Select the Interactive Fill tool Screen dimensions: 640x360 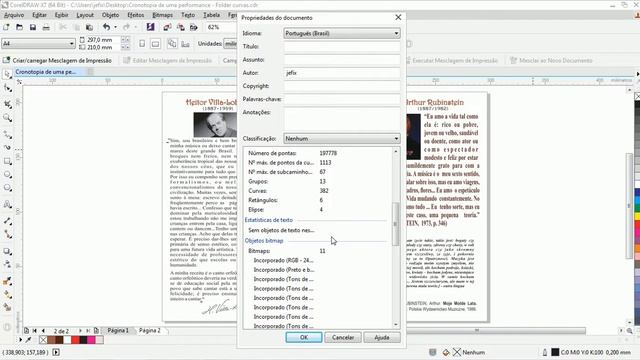point(7,294)
